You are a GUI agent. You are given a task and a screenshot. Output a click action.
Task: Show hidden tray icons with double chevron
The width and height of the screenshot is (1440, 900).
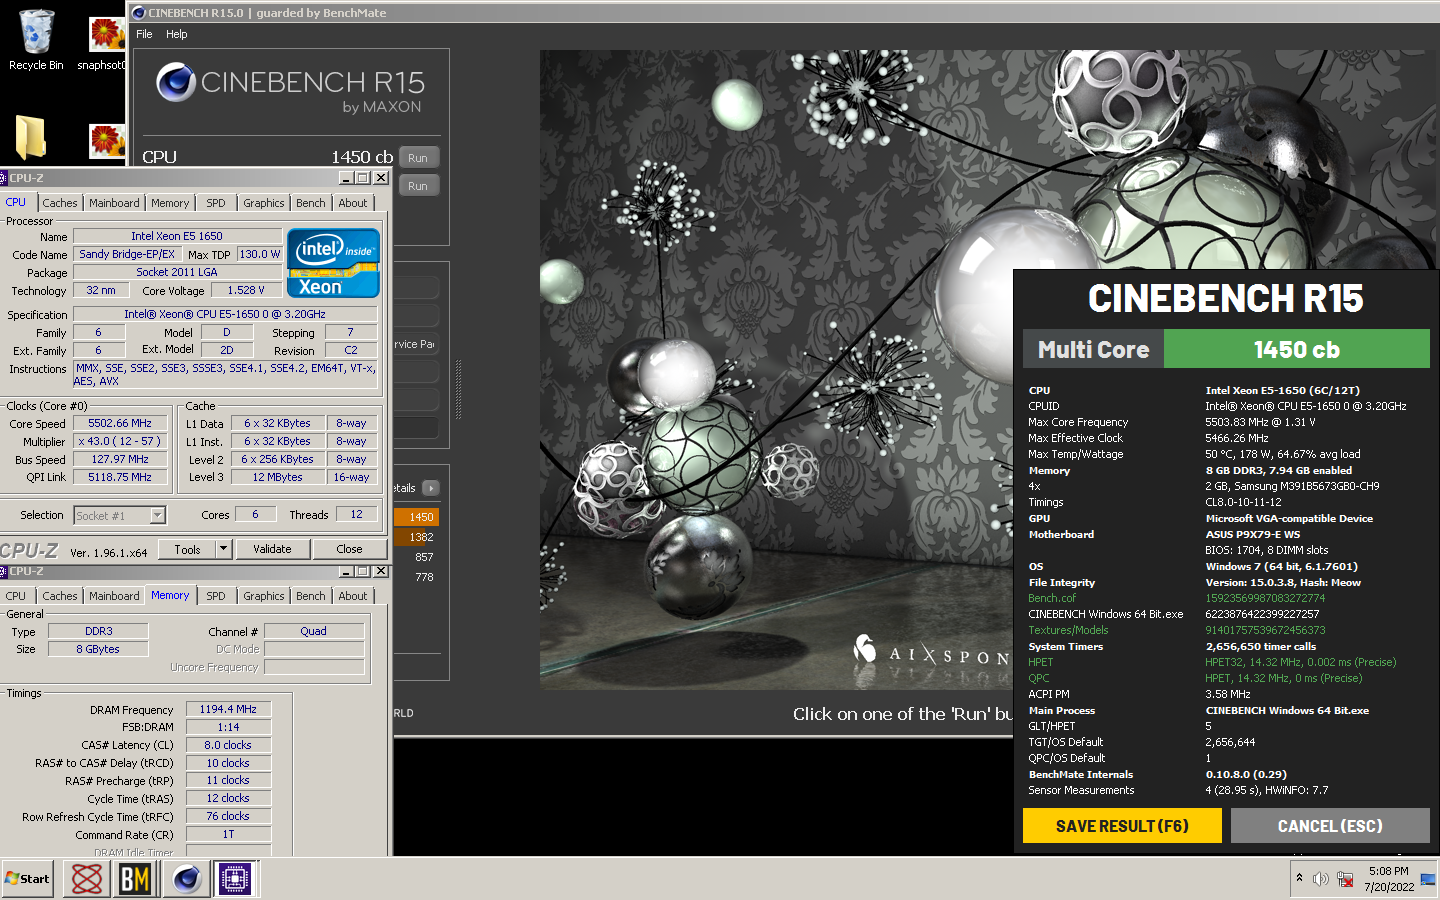coord(1299,878)
